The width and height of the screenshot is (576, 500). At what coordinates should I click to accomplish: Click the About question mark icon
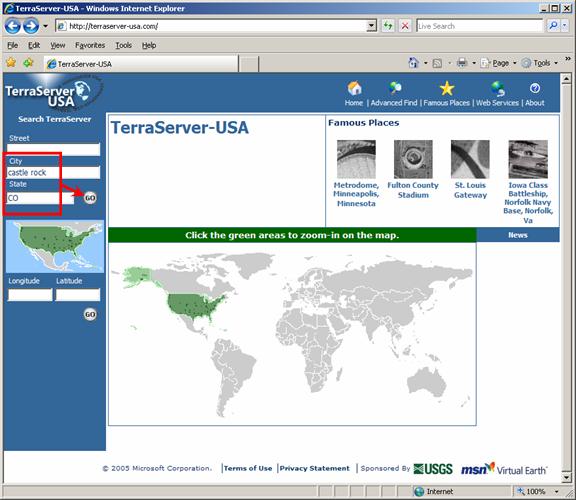(x=534, y=88)
